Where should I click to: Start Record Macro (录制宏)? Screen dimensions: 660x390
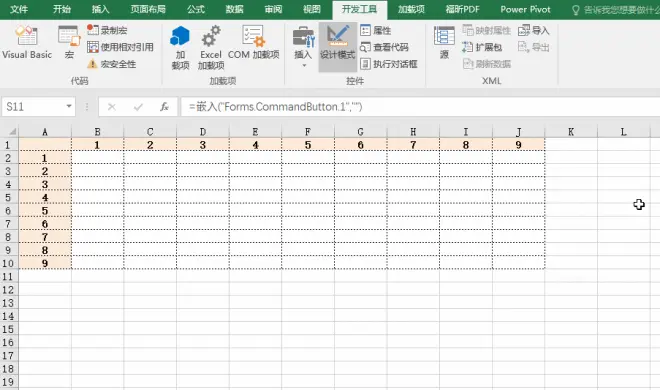point(107,30)
